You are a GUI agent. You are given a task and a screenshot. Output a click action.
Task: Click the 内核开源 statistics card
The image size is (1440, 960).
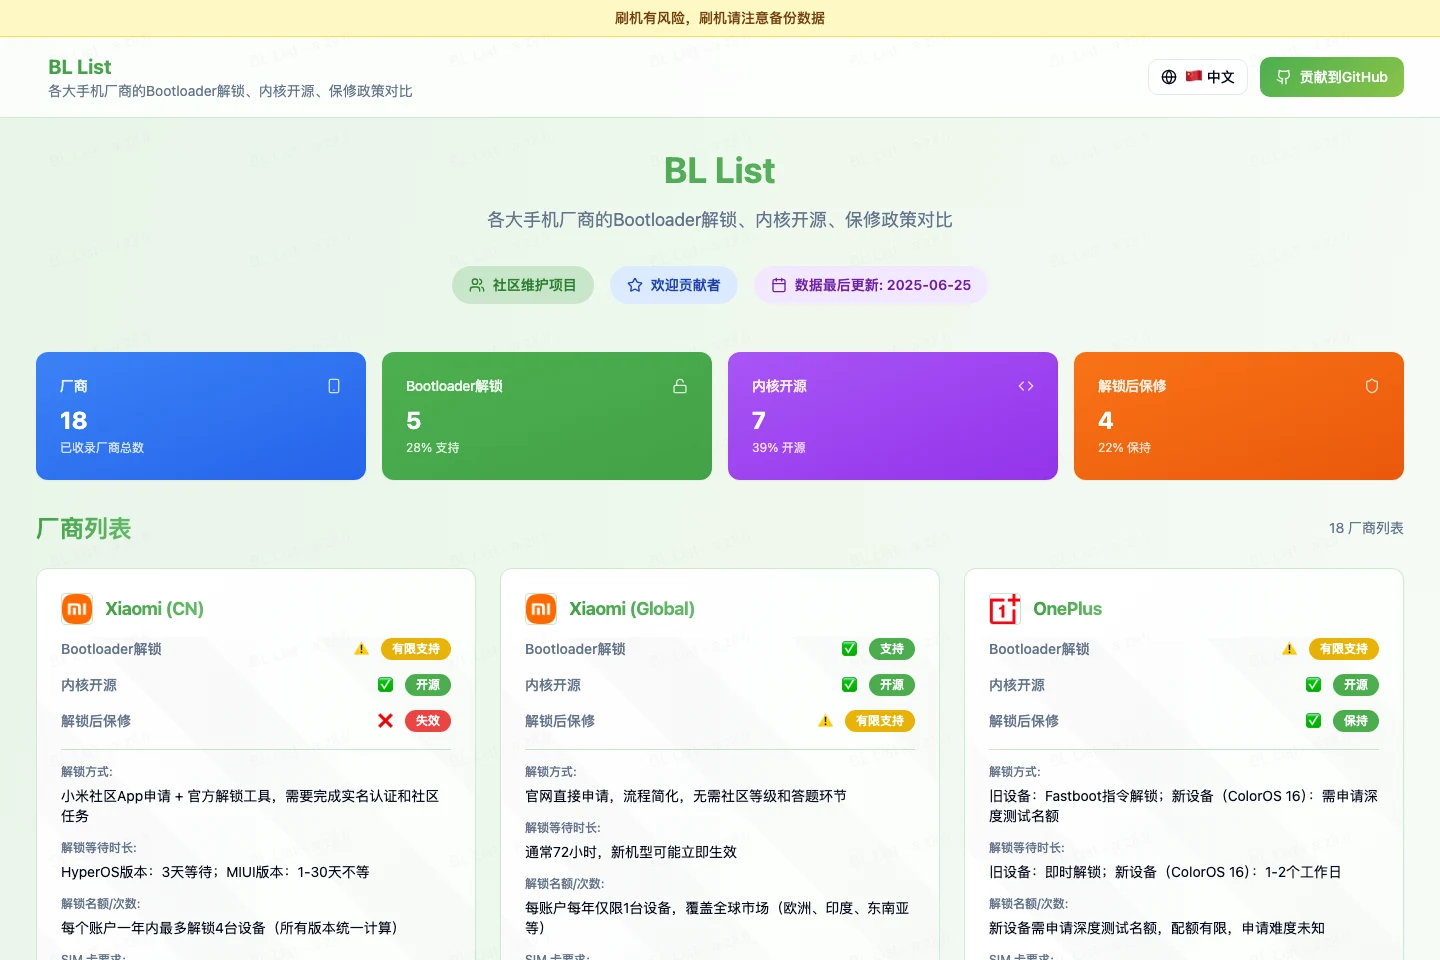[893, 416]
